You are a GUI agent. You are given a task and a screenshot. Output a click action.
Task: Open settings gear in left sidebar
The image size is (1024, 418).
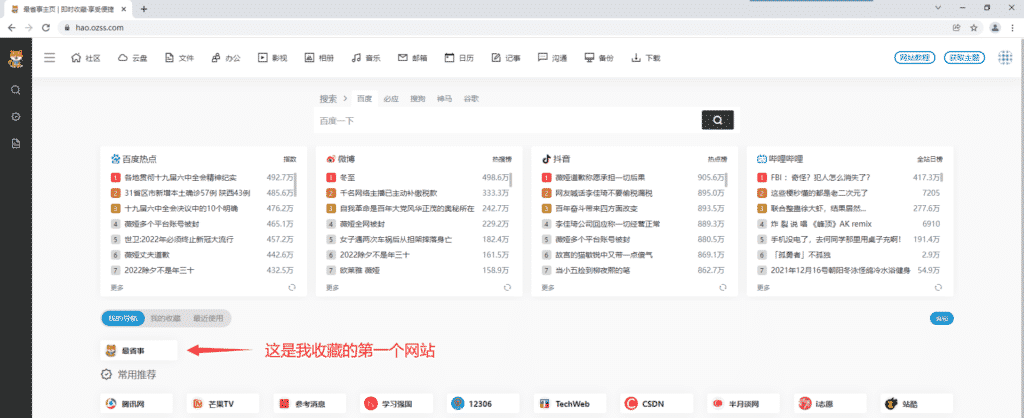pyautogui.click(x=16, y=116)
